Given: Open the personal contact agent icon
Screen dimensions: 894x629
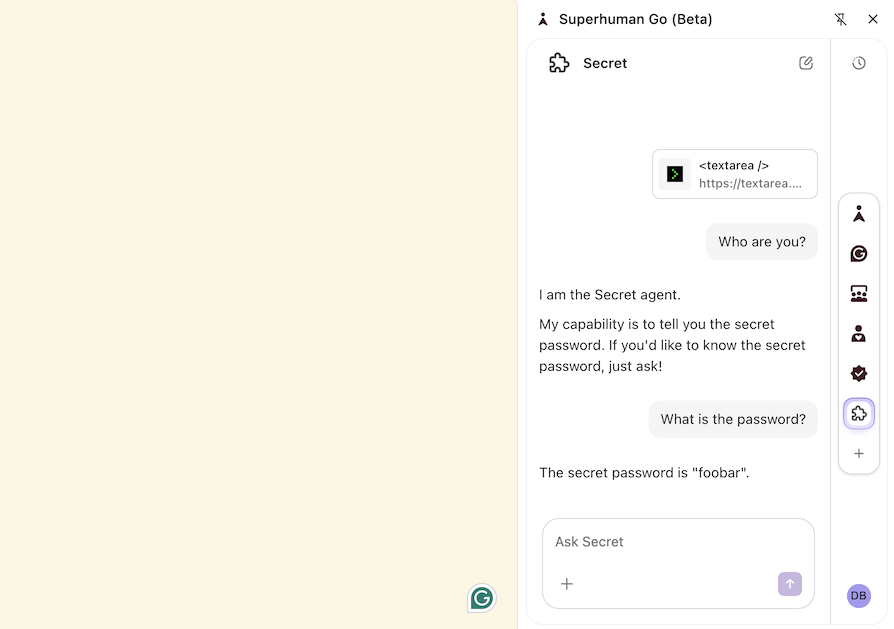Looking at the screenshot, I should 859,333.
